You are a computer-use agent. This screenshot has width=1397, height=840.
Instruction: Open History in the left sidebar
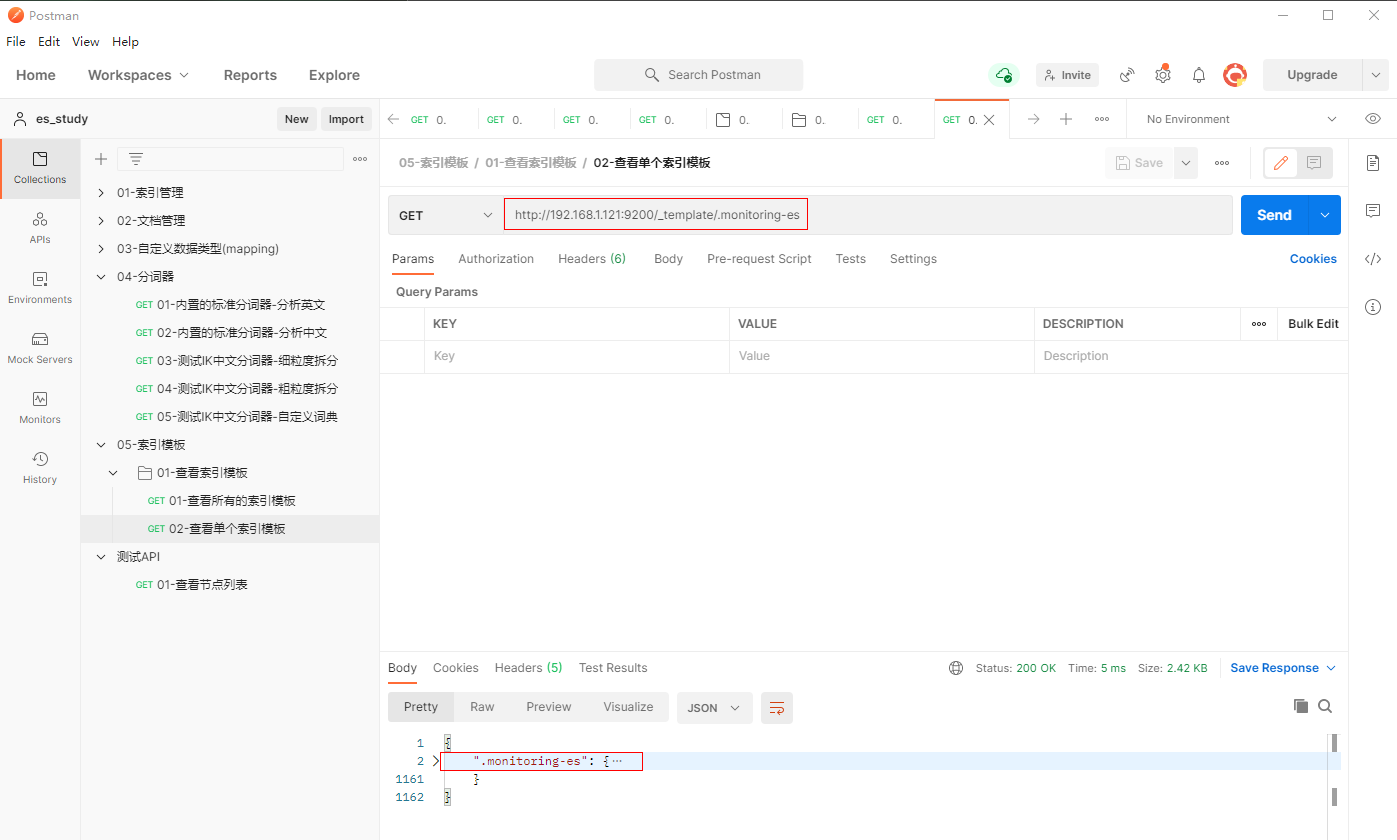40,467
